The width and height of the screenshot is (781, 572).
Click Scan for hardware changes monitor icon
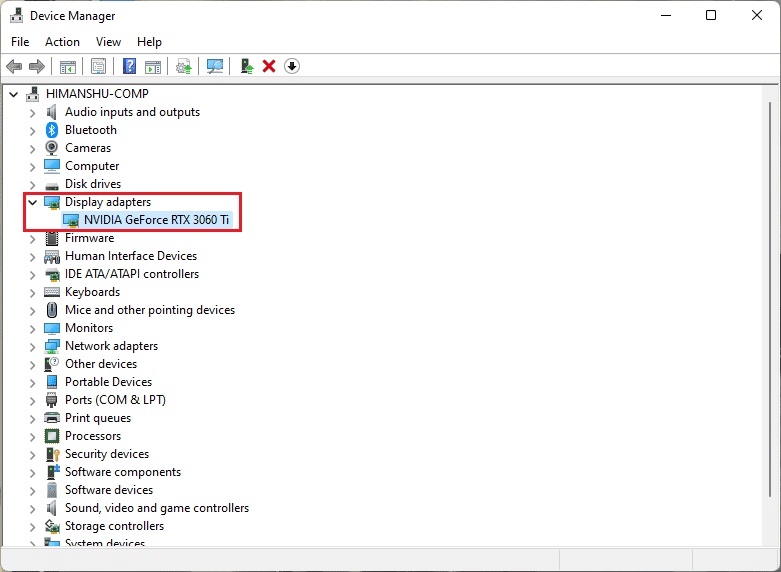point(215,66)
